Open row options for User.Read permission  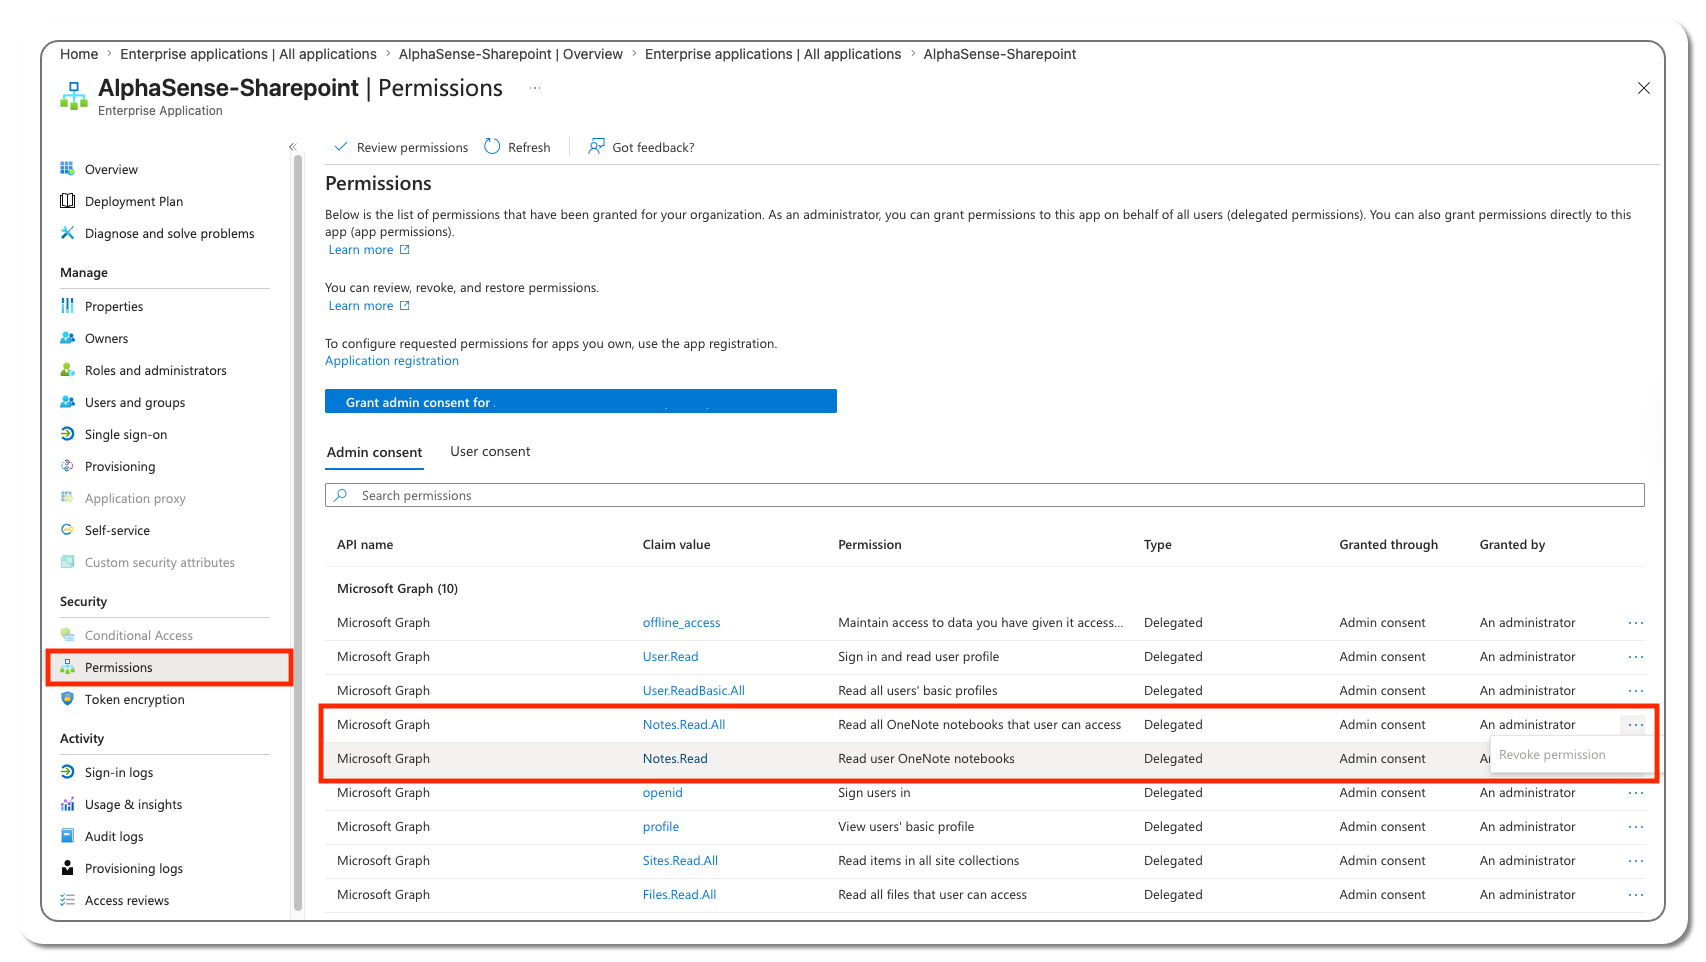[x=1635, y=657]
